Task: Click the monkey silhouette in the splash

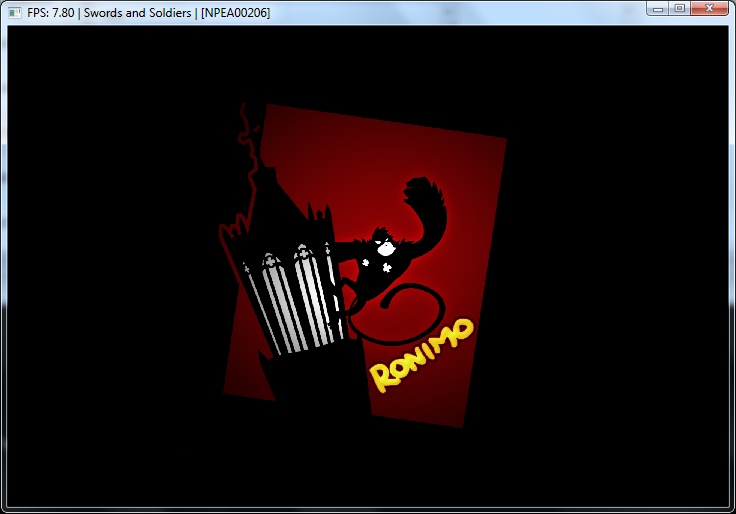Action: pos(392,261)
